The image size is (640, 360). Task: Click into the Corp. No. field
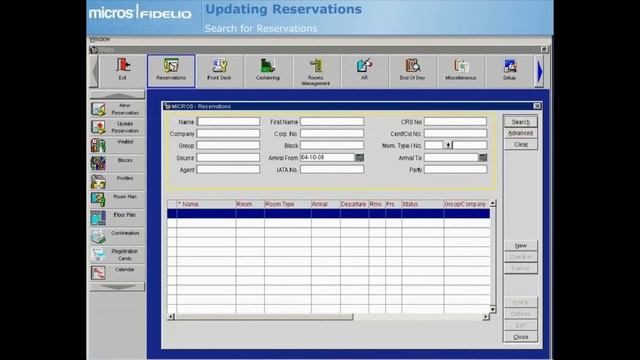point(332,133)
